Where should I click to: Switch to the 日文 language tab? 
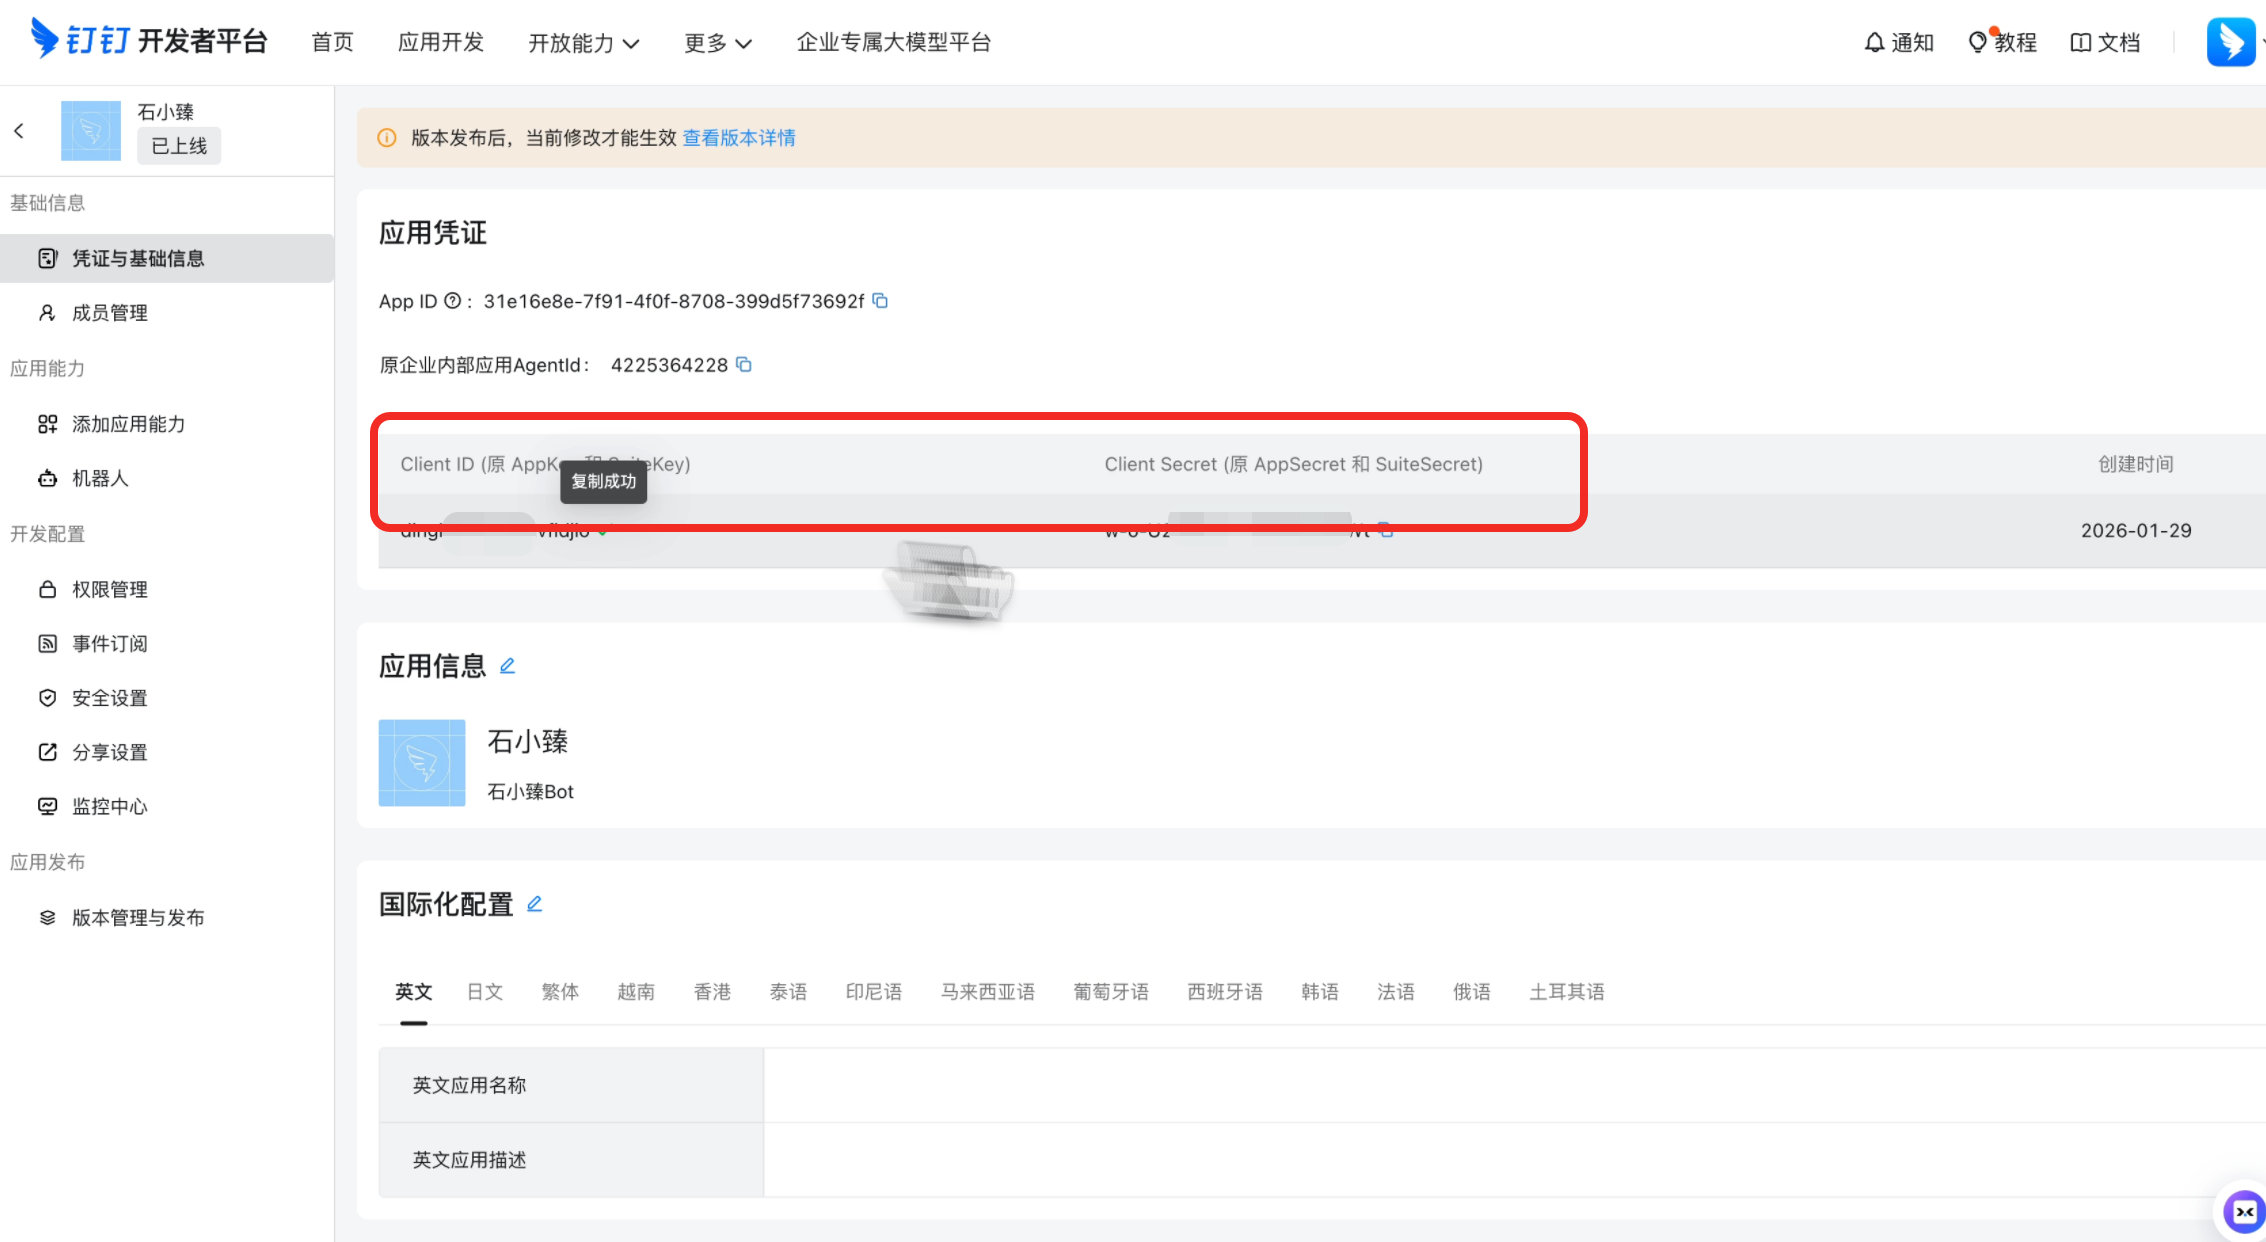click(484, 991)
